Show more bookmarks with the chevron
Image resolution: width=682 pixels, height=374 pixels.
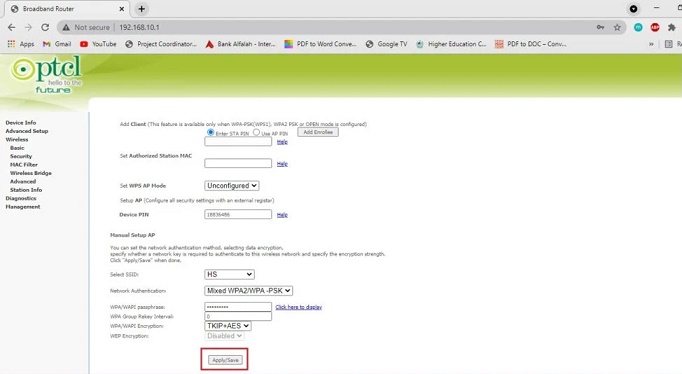(651, 44)
